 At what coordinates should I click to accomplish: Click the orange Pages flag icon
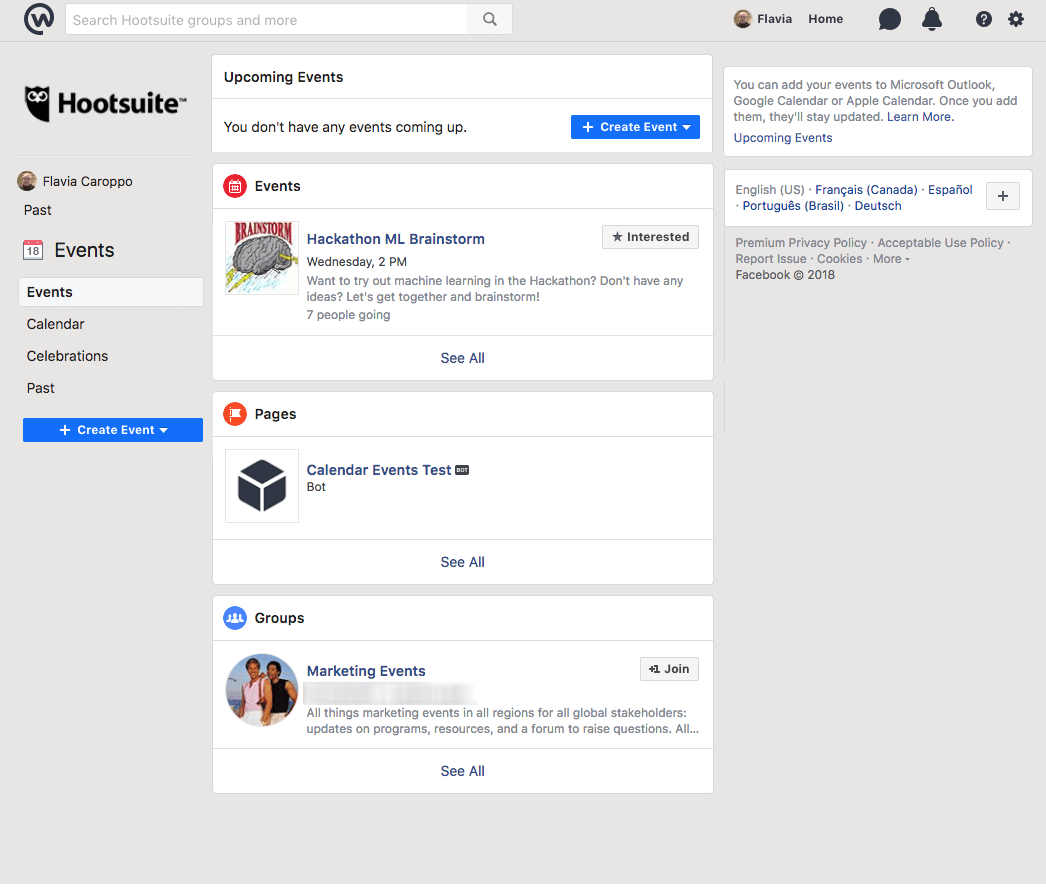[x=235, y=414]
